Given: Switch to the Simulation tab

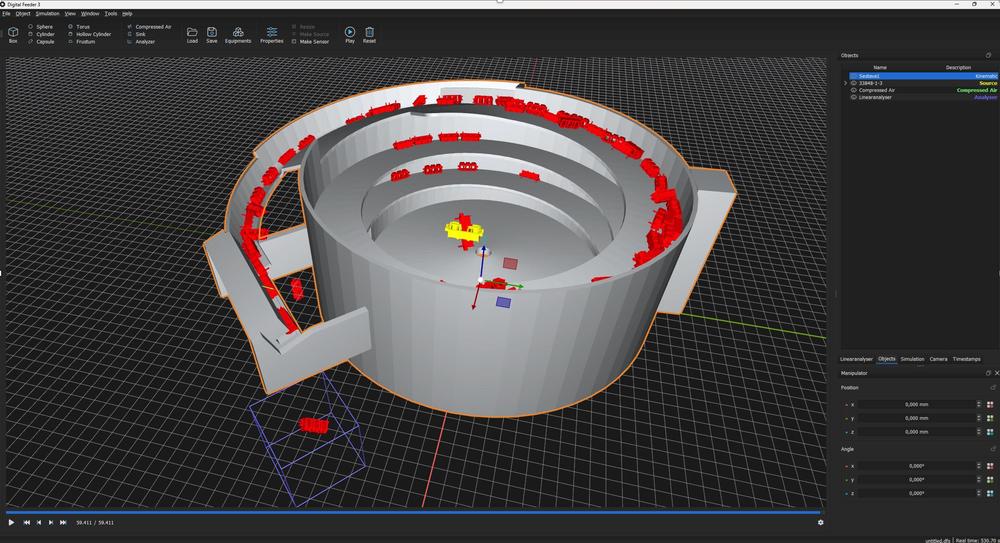Looking at the screenshot, I should (912, 359).
